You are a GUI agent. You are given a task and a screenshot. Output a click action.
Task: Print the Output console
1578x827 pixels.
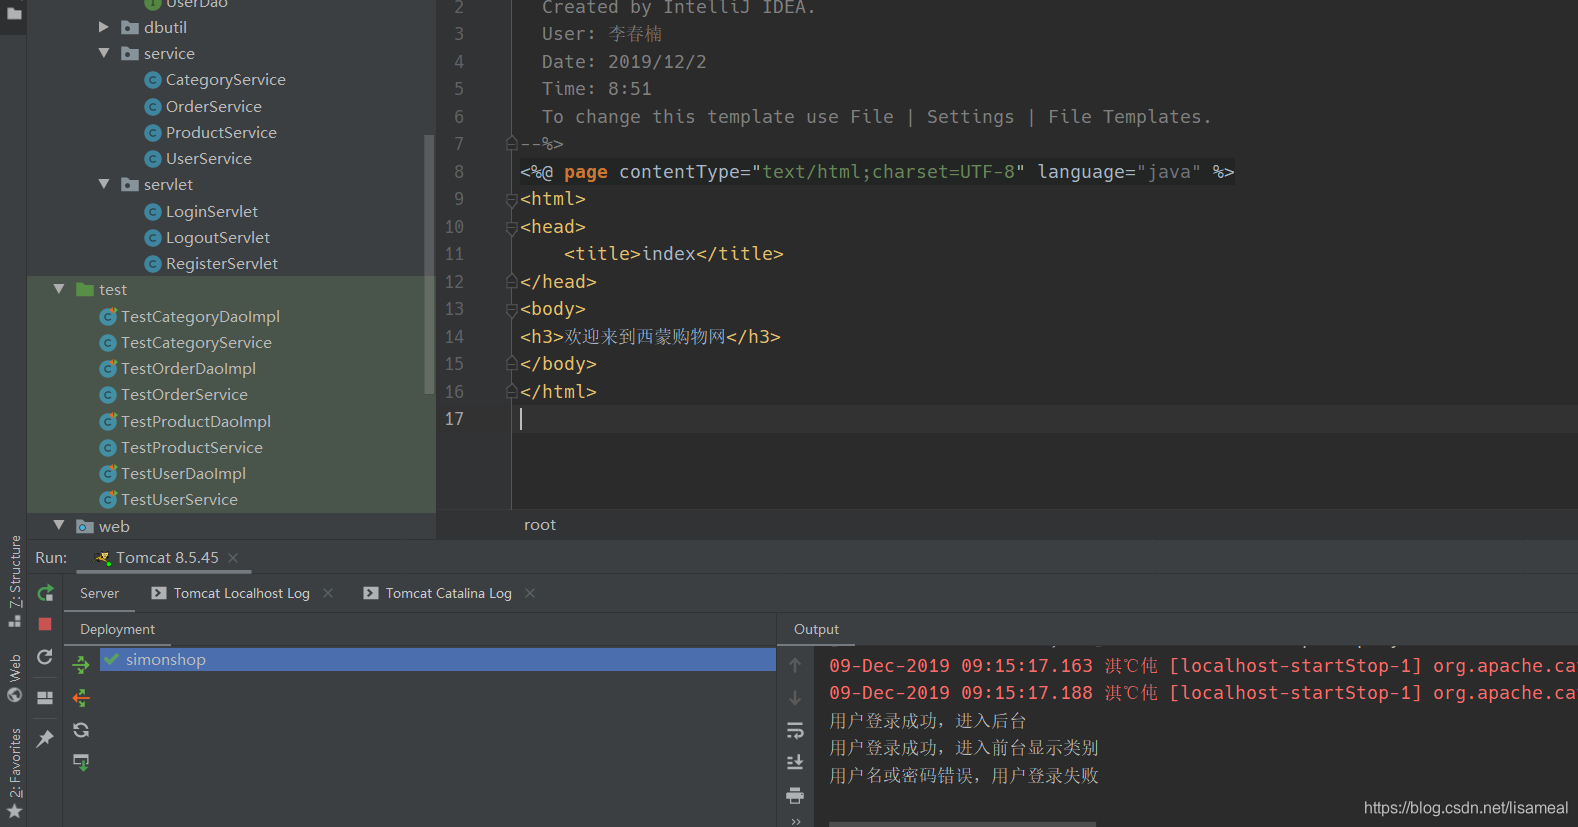click(x=795, y=796)
